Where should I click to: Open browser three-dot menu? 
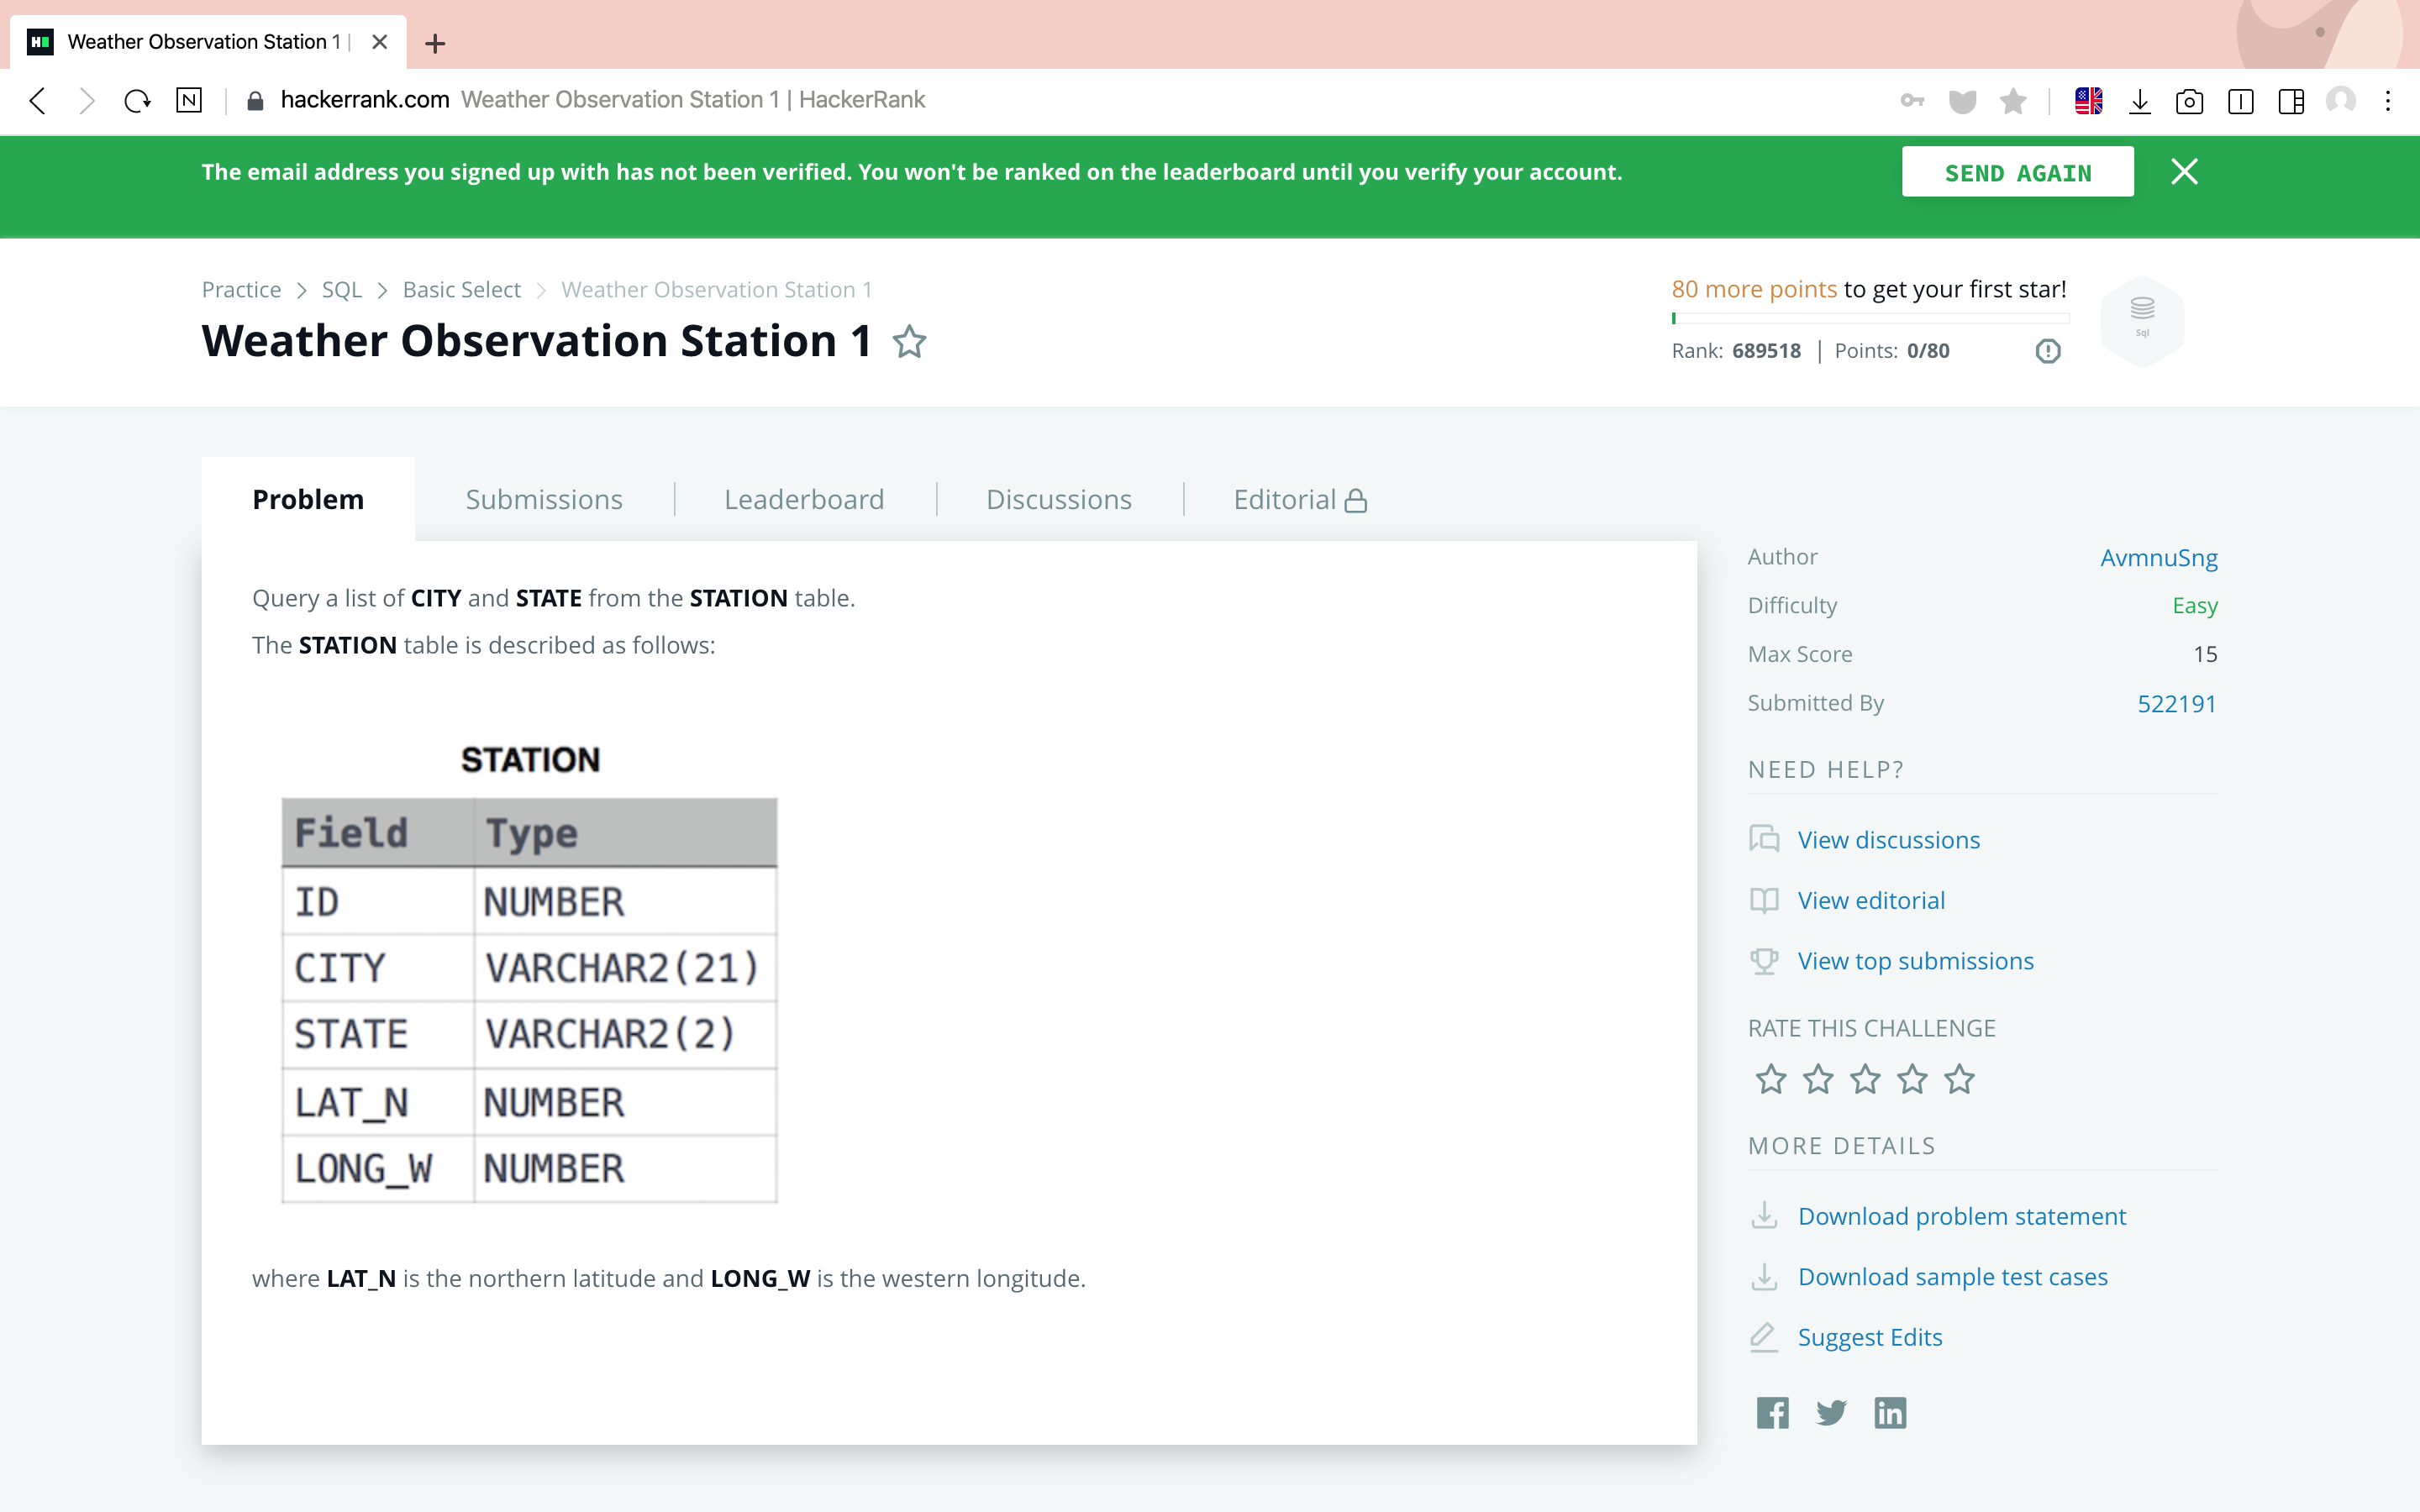click(x=2388, y=101)
